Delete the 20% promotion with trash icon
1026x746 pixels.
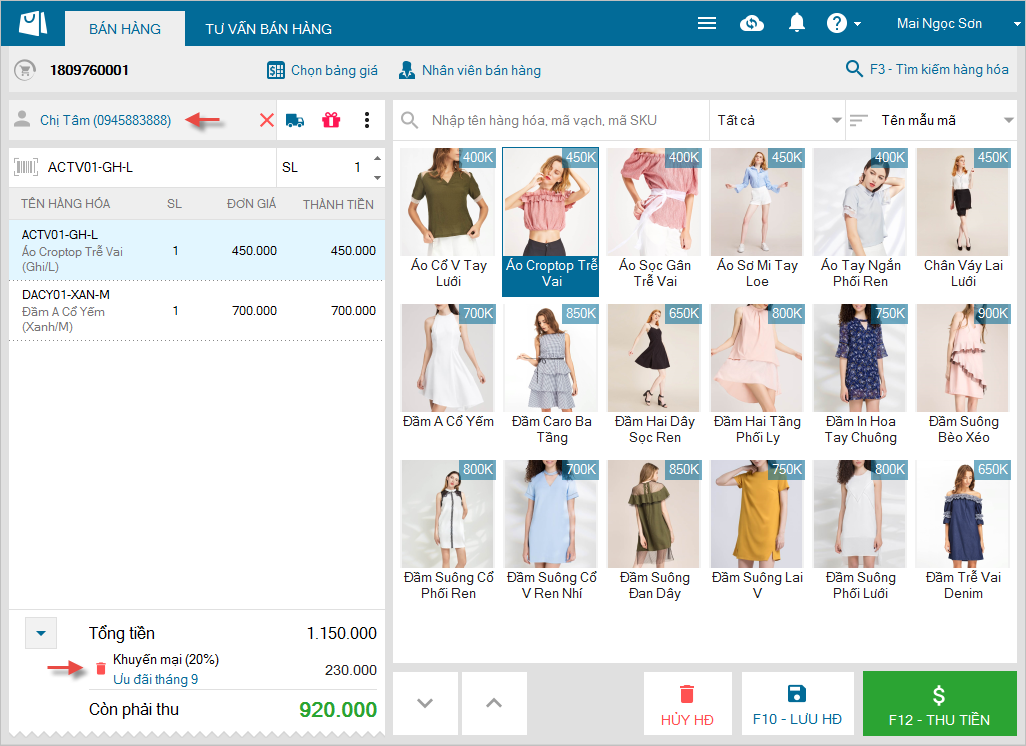tap(100, 668)
